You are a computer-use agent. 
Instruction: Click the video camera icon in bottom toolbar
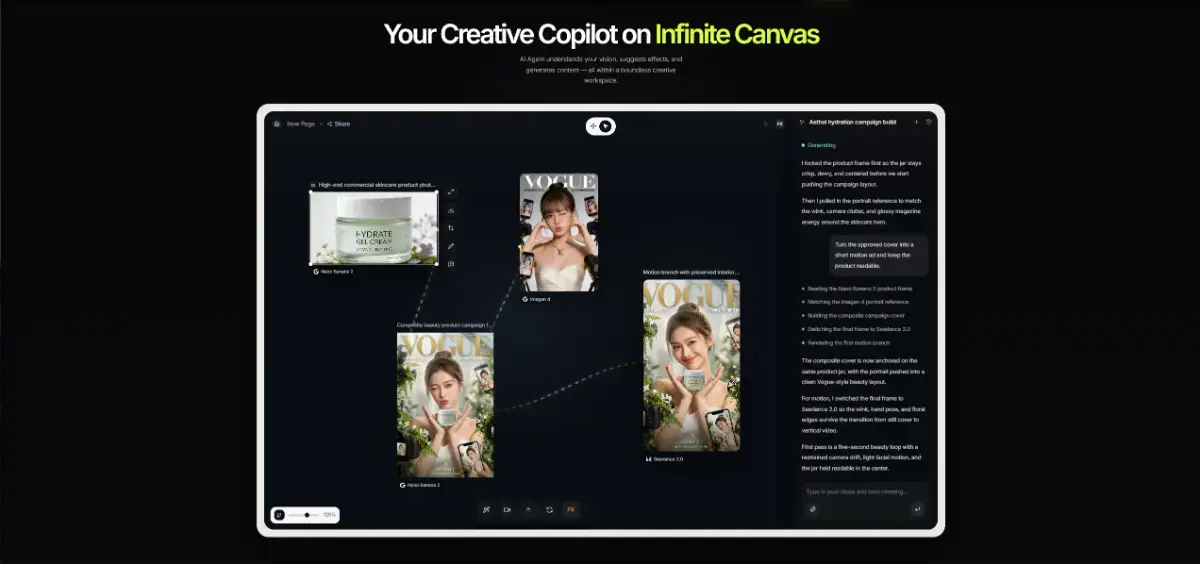tap(507, 509)
